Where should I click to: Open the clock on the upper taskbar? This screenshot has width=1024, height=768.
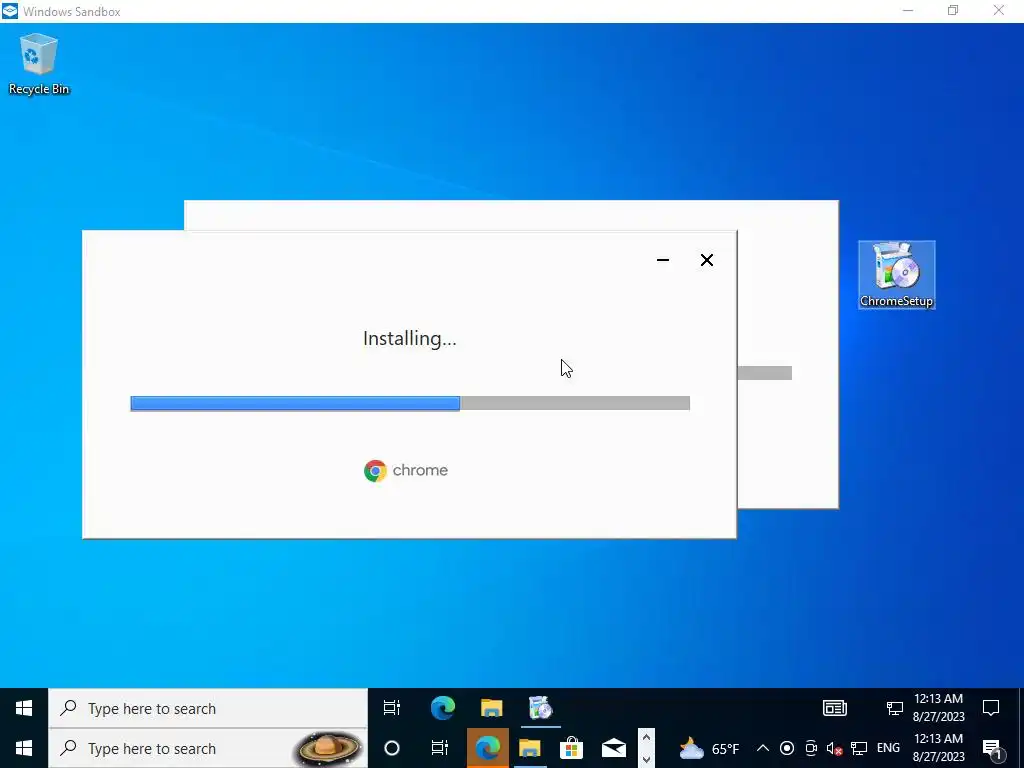[938, 708]
